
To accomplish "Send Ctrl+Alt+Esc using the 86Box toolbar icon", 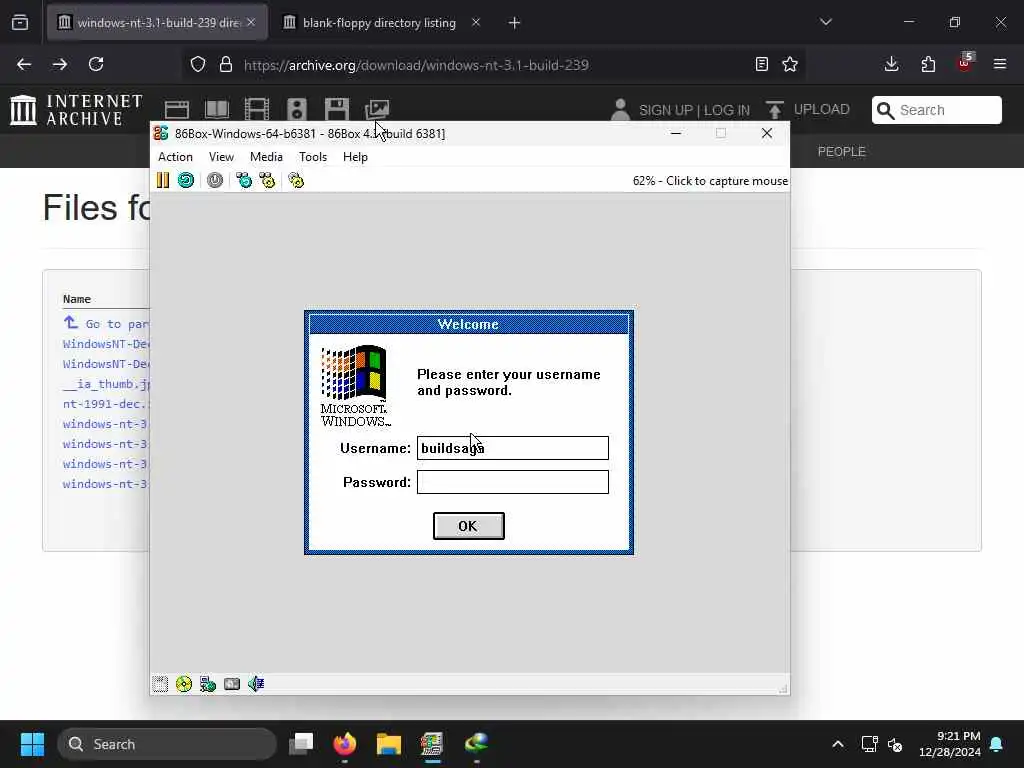I will tap(267, 180).
